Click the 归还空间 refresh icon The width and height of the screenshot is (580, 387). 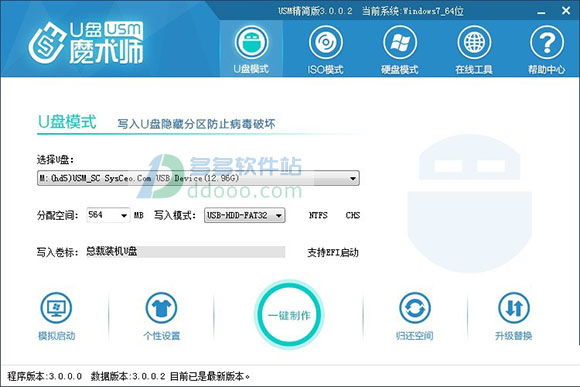(415, 308)
